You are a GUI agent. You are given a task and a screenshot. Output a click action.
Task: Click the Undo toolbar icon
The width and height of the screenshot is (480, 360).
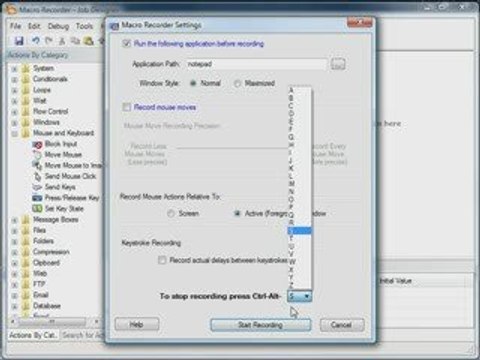[35, 41]
